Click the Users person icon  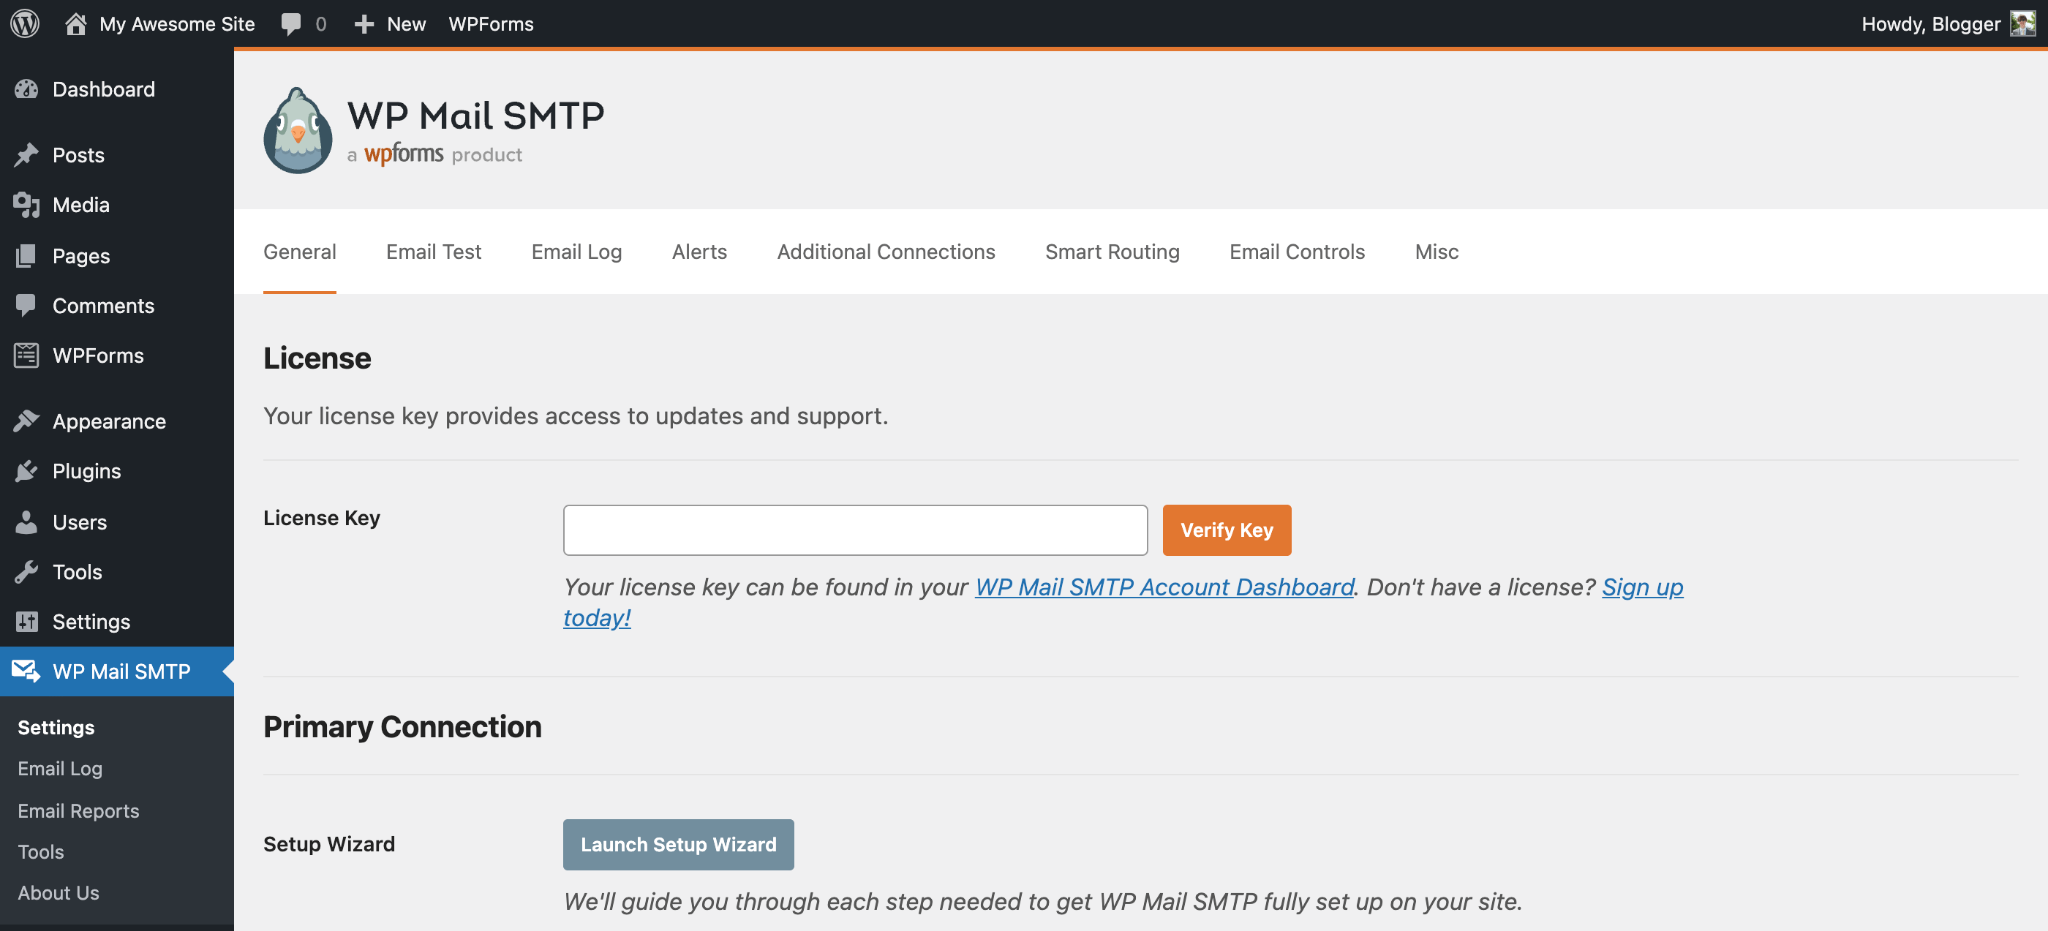(27, 522)
